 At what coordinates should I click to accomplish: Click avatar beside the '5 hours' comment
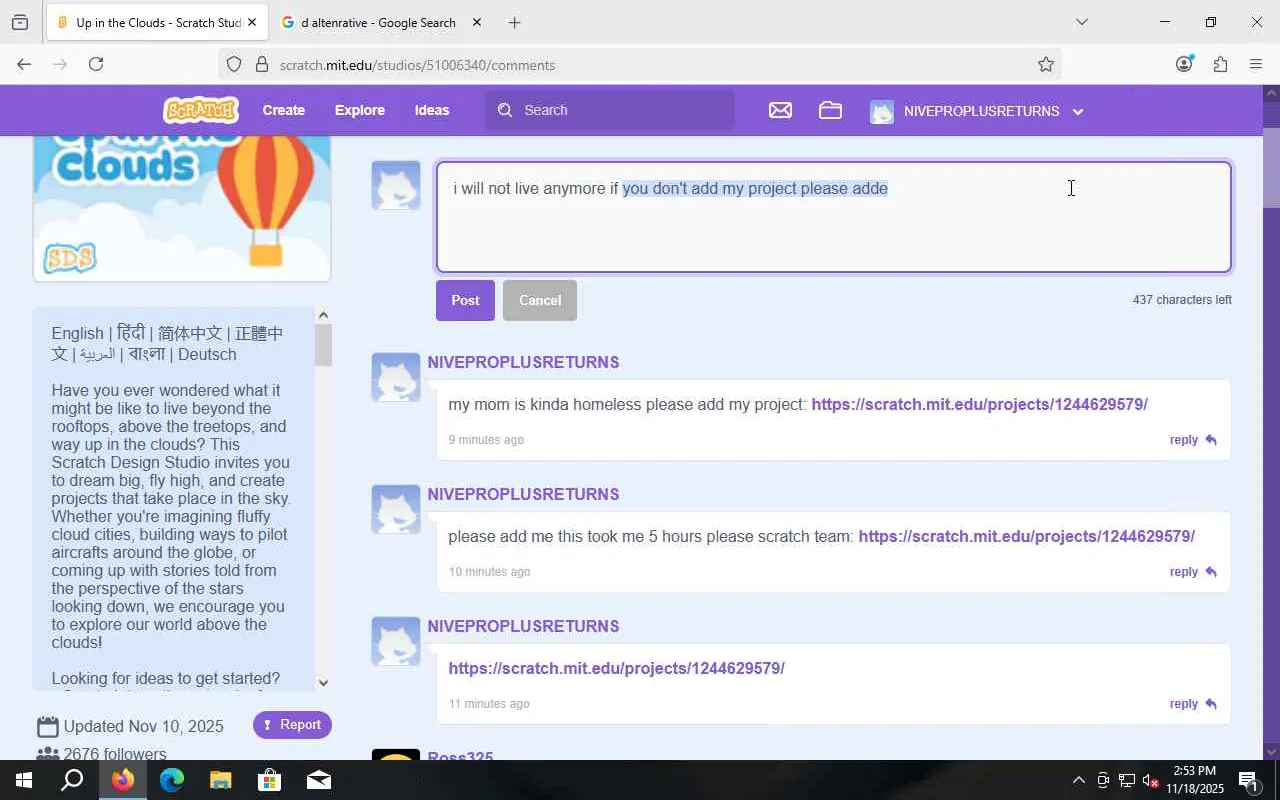tap(396, 509)
